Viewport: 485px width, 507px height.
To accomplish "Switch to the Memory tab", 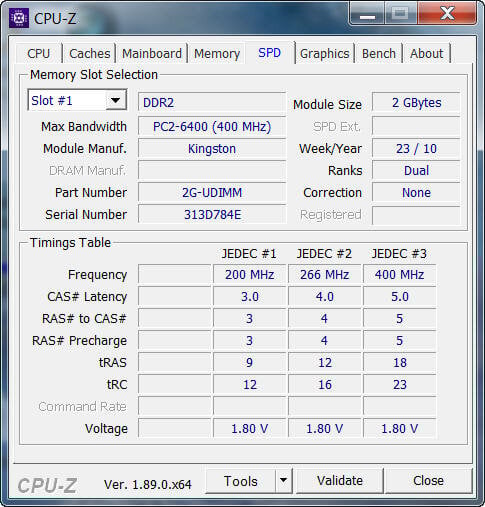I will click(x=217, y=53).
